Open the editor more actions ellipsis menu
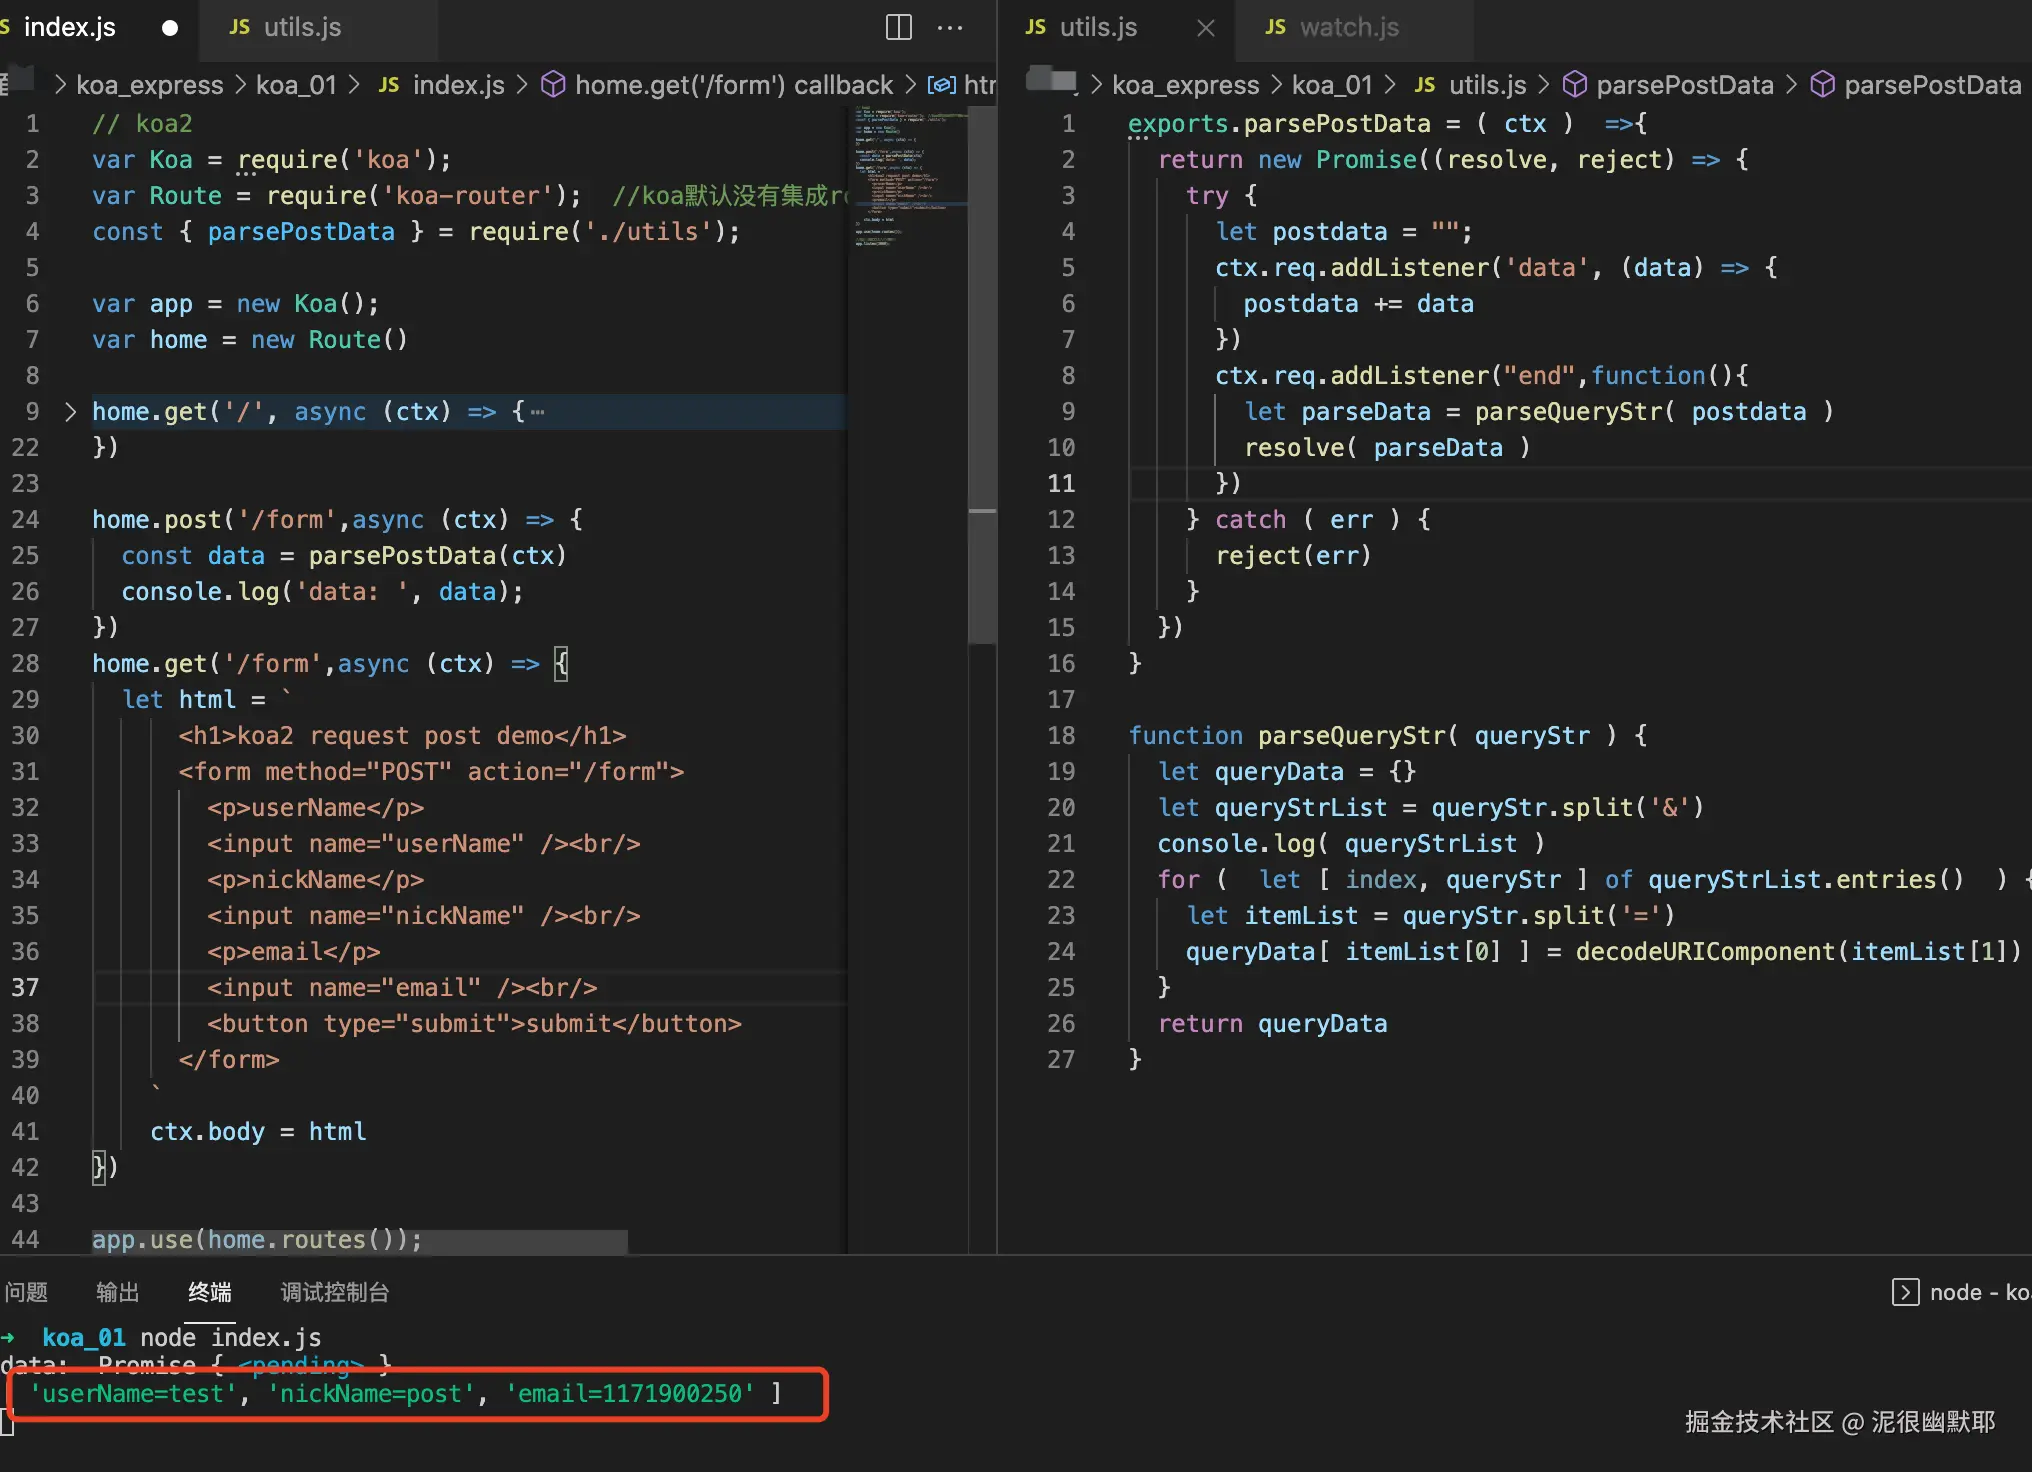Screen dimensions: 2032x1472 (950, 27)
